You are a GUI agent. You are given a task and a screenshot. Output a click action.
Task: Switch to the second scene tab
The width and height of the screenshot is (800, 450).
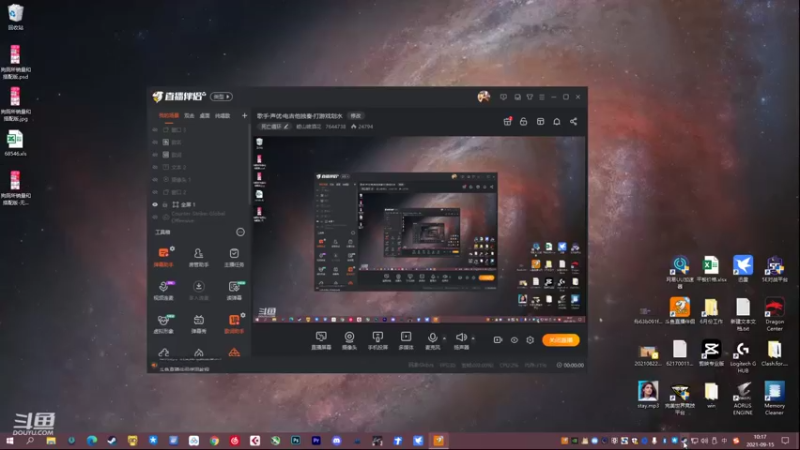coord(189,116)
